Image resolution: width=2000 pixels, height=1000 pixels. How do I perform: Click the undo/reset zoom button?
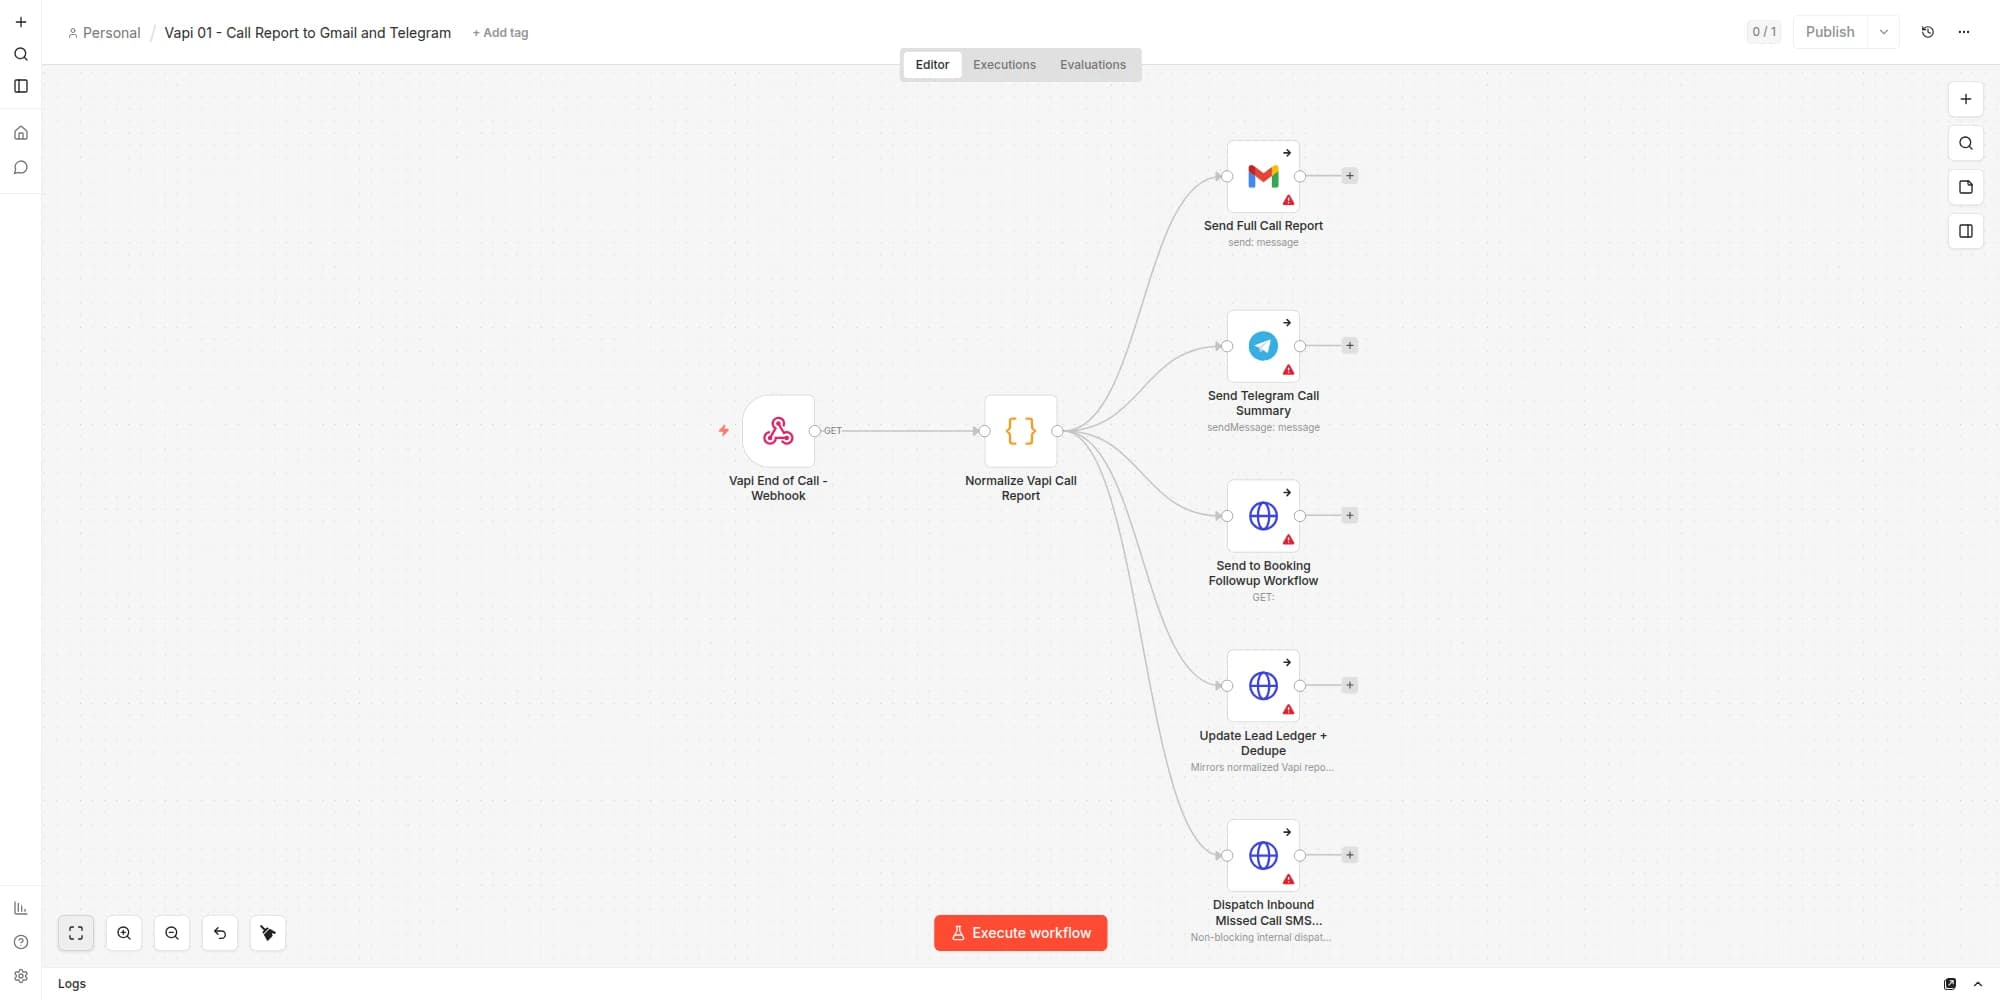pyautogui.click(x=220, y=933)
